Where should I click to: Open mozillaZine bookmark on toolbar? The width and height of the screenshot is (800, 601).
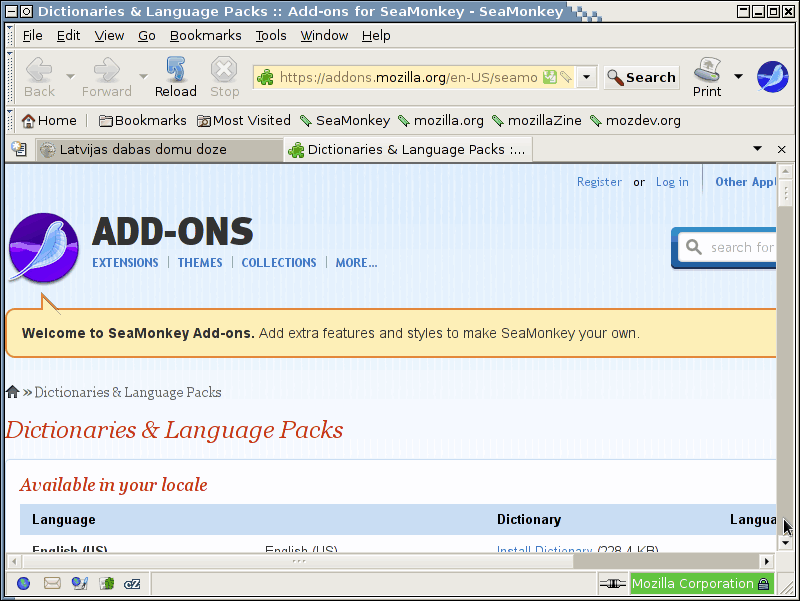coord(537,121)
